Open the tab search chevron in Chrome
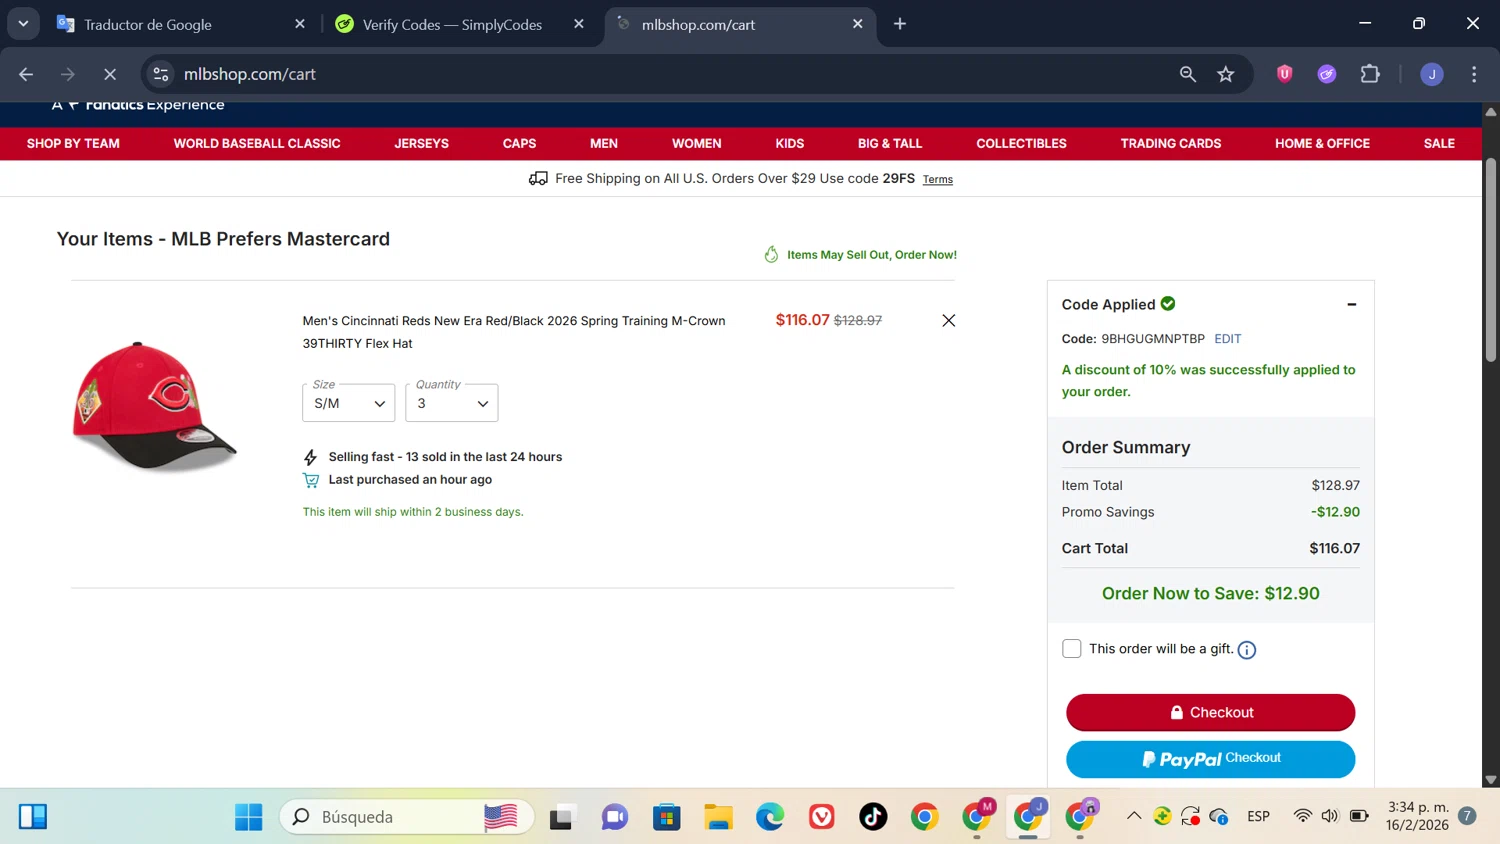Viewport: 1500px width, 844px height. coord(22,24)
